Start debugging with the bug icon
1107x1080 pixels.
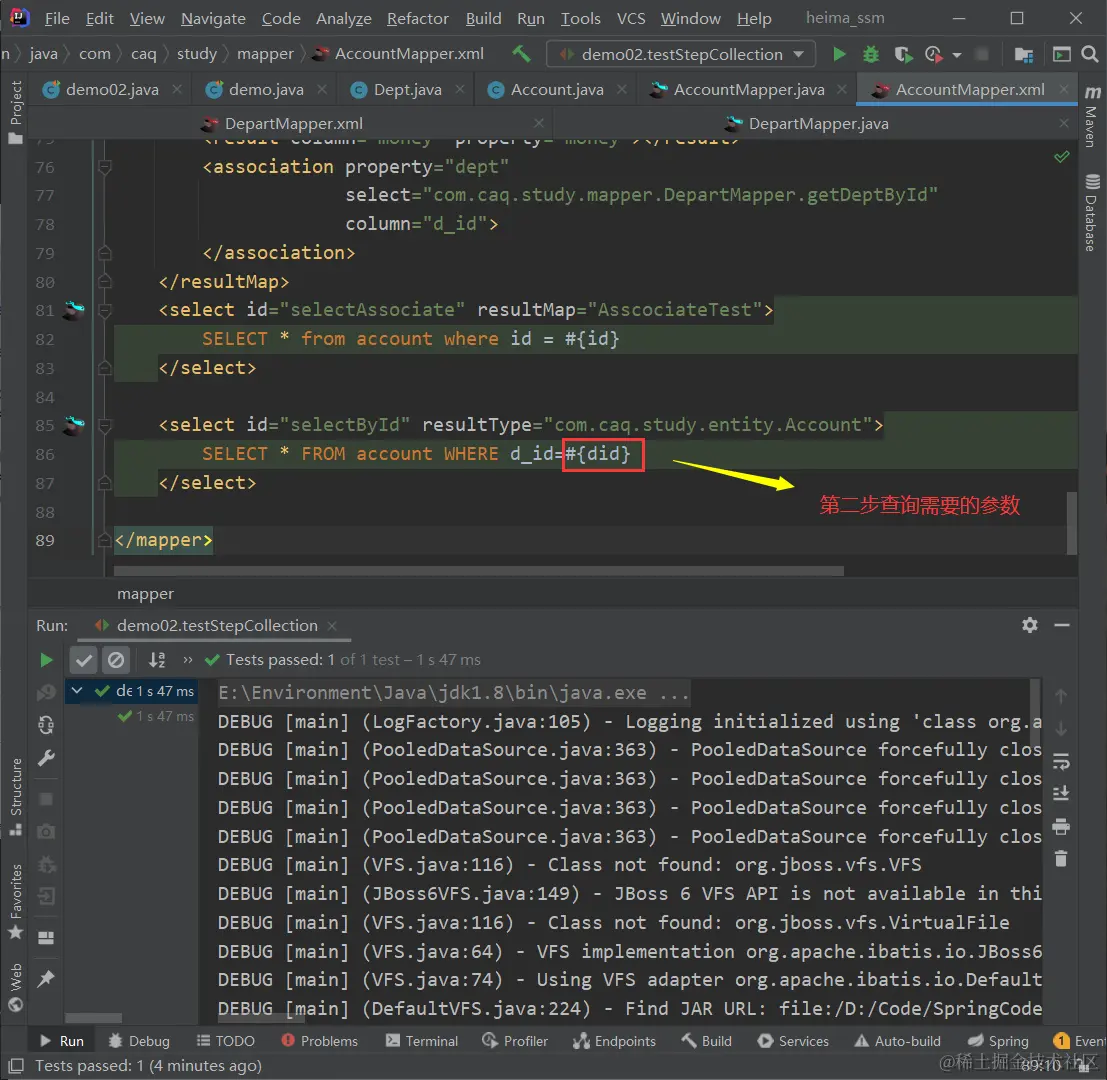tap(870, 54)
